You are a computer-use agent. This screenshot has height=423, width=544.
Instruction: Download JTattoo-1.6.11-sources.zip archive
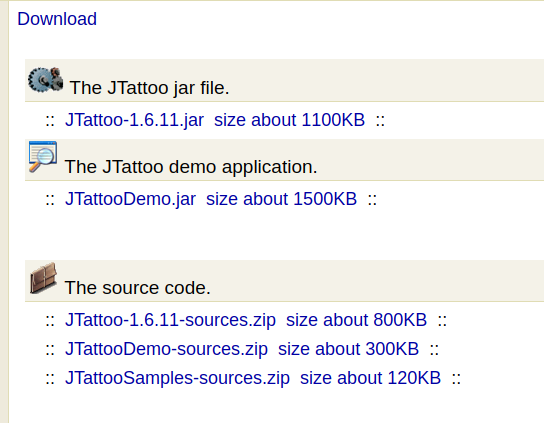(x=246, y=320)
